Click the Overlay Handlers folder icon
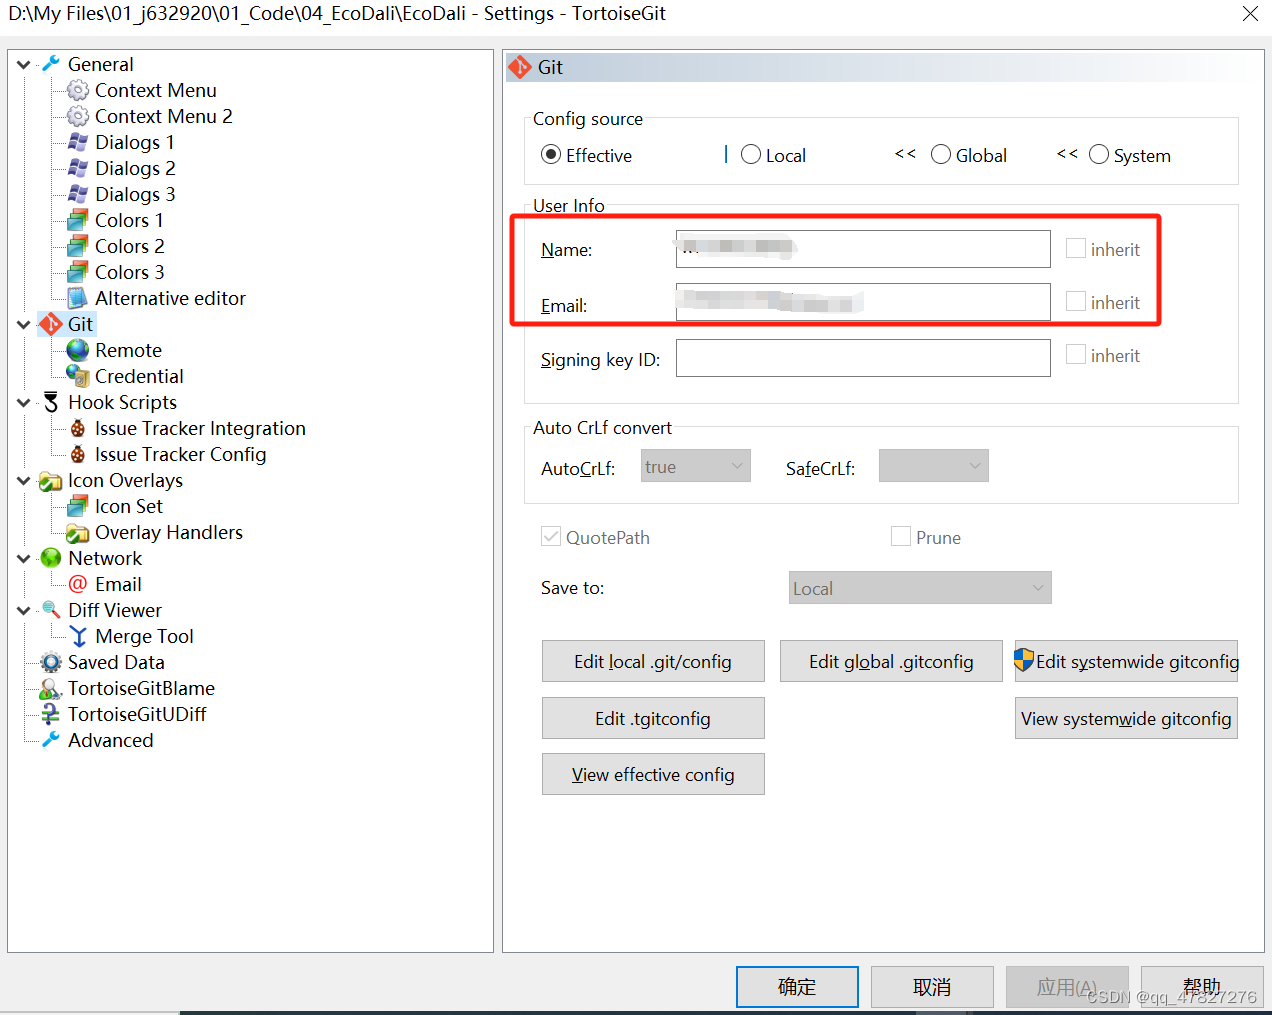The width and height of the screenshot is (1272, 1015). 78,532
